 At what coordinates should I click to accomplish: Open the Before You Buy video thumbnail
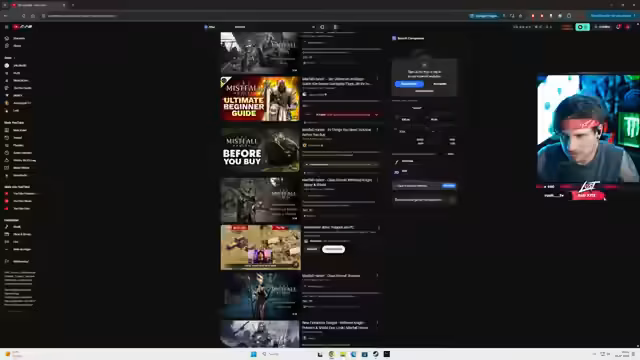[260, 149]
